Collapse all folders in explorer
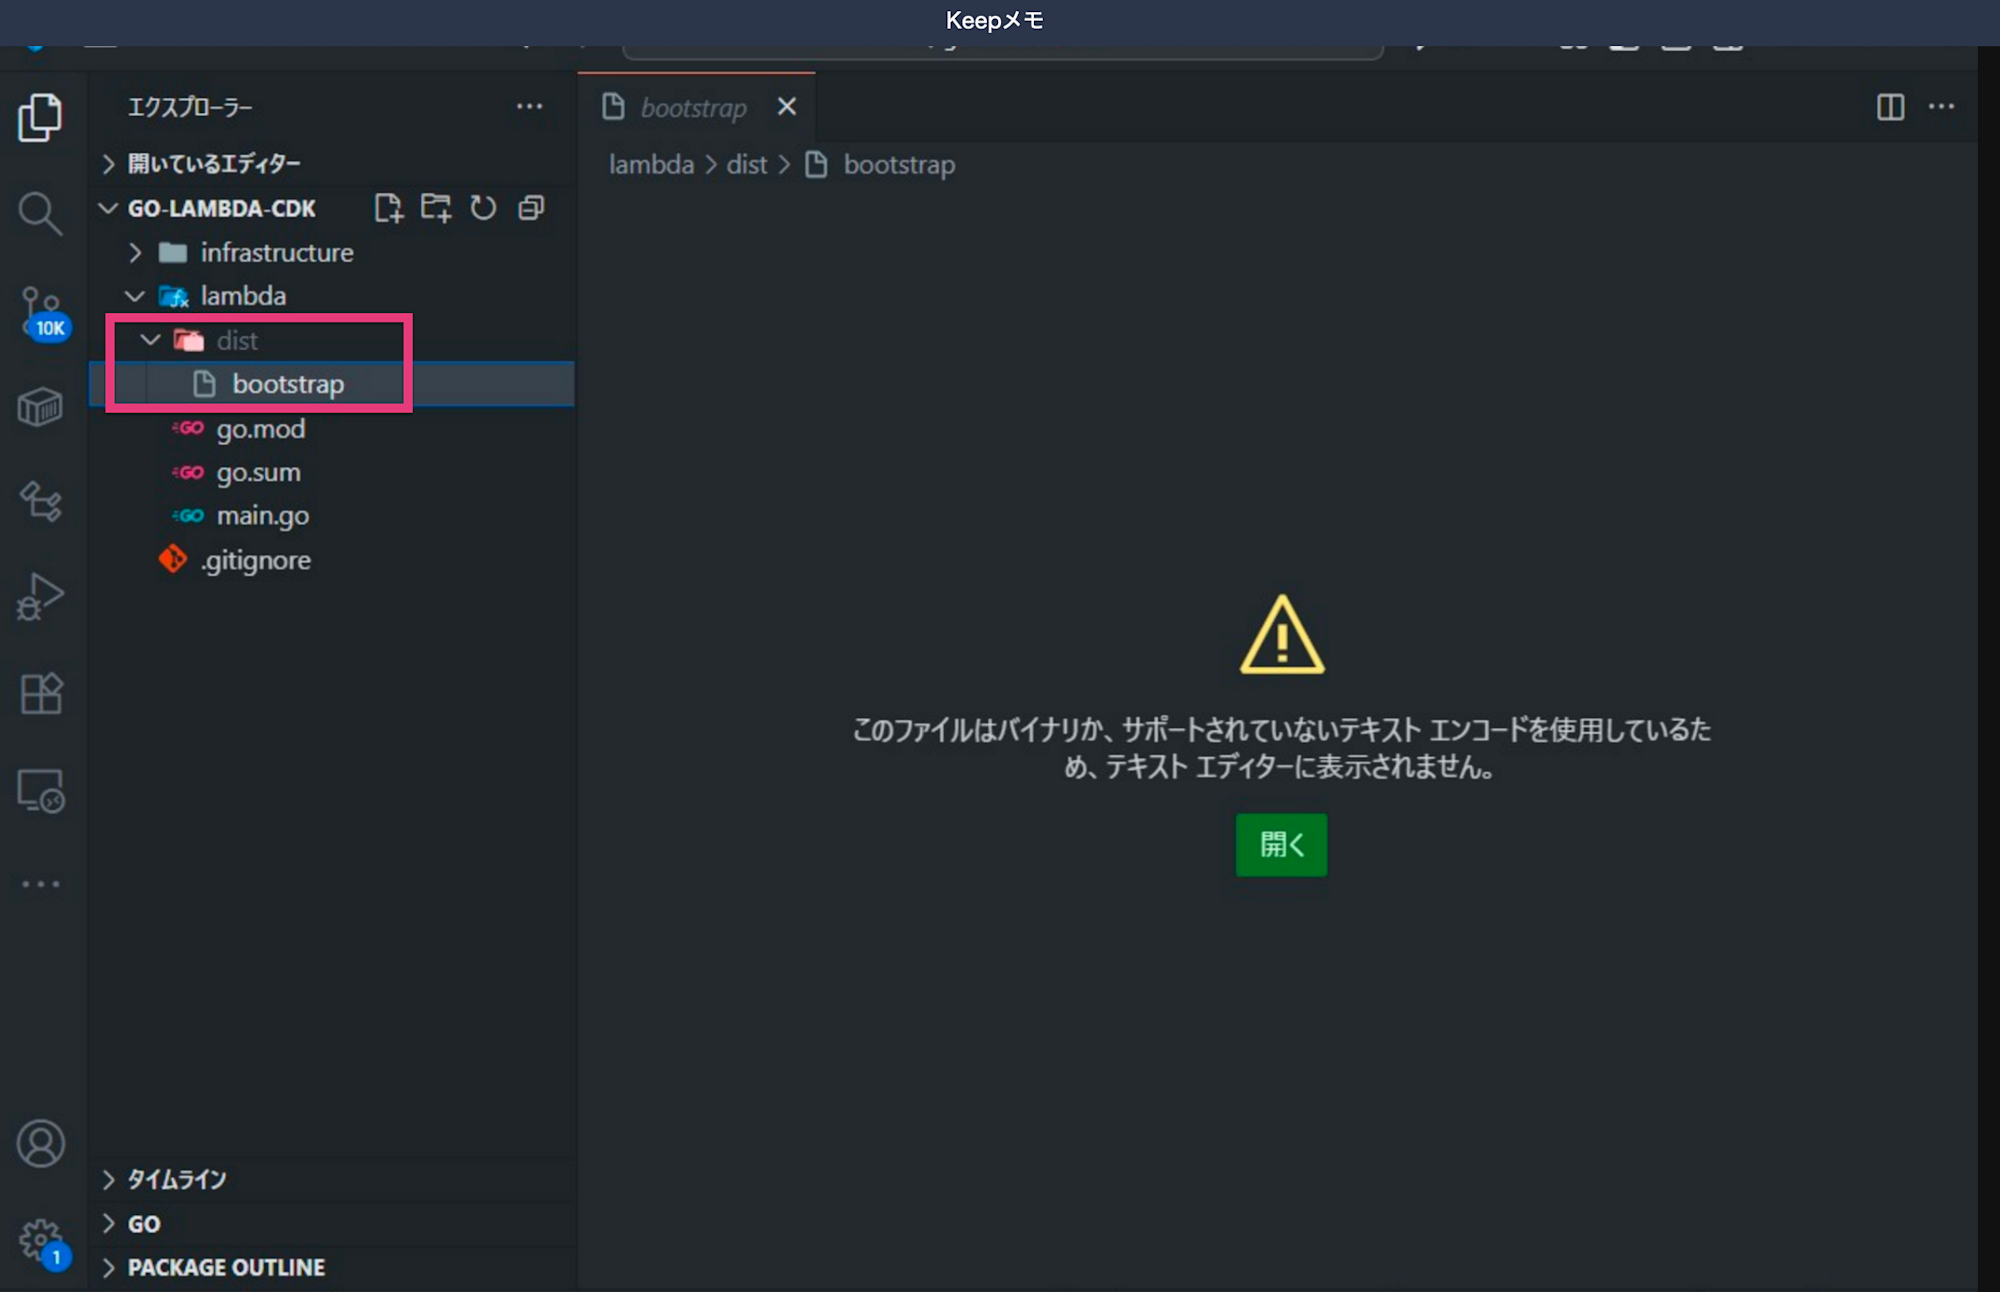Viewport: 2000px width, 1292px height. (x=531, y=208)
